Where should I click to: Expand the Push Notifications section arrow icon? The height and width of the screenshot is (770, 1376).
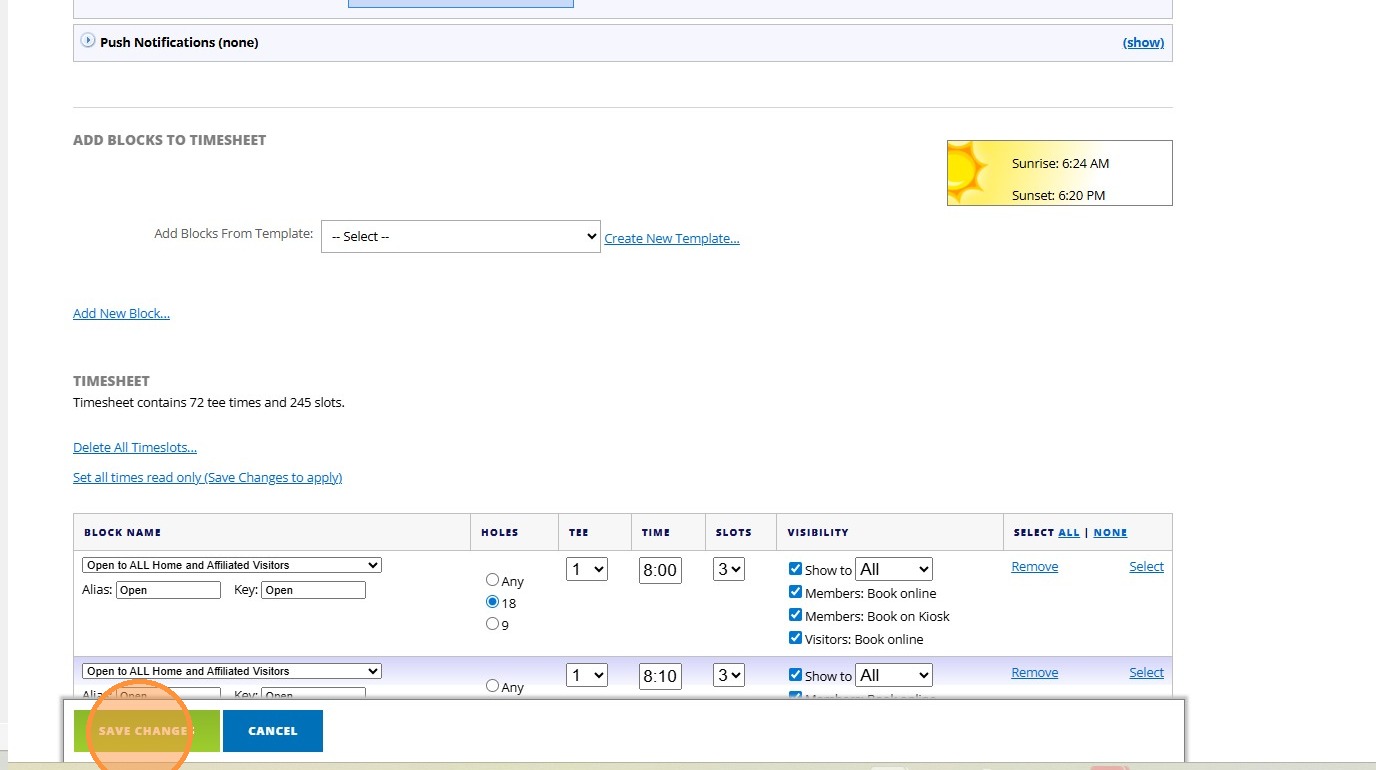coord(88,41)
